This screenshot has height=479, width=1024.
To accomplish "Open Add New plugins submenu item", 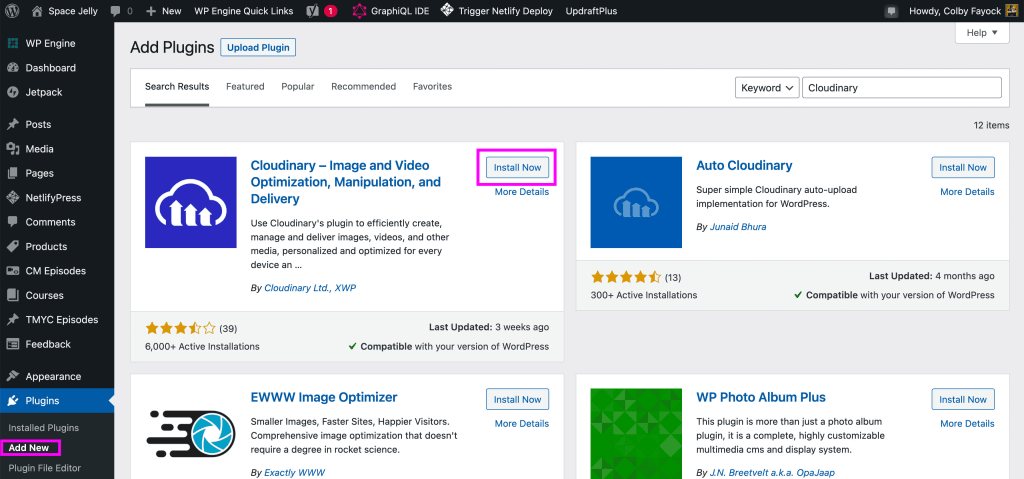I will (x=29, y=448).
